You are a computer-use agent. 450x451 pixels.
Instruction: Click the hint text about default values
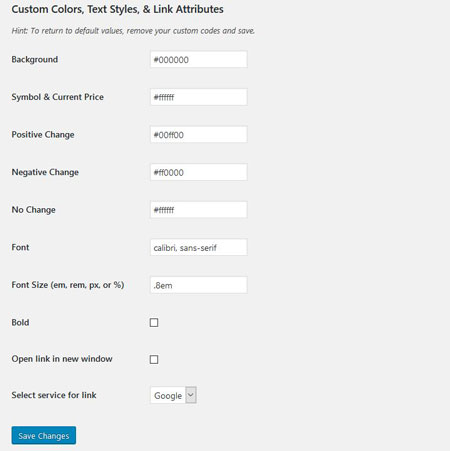pos(133,31)
